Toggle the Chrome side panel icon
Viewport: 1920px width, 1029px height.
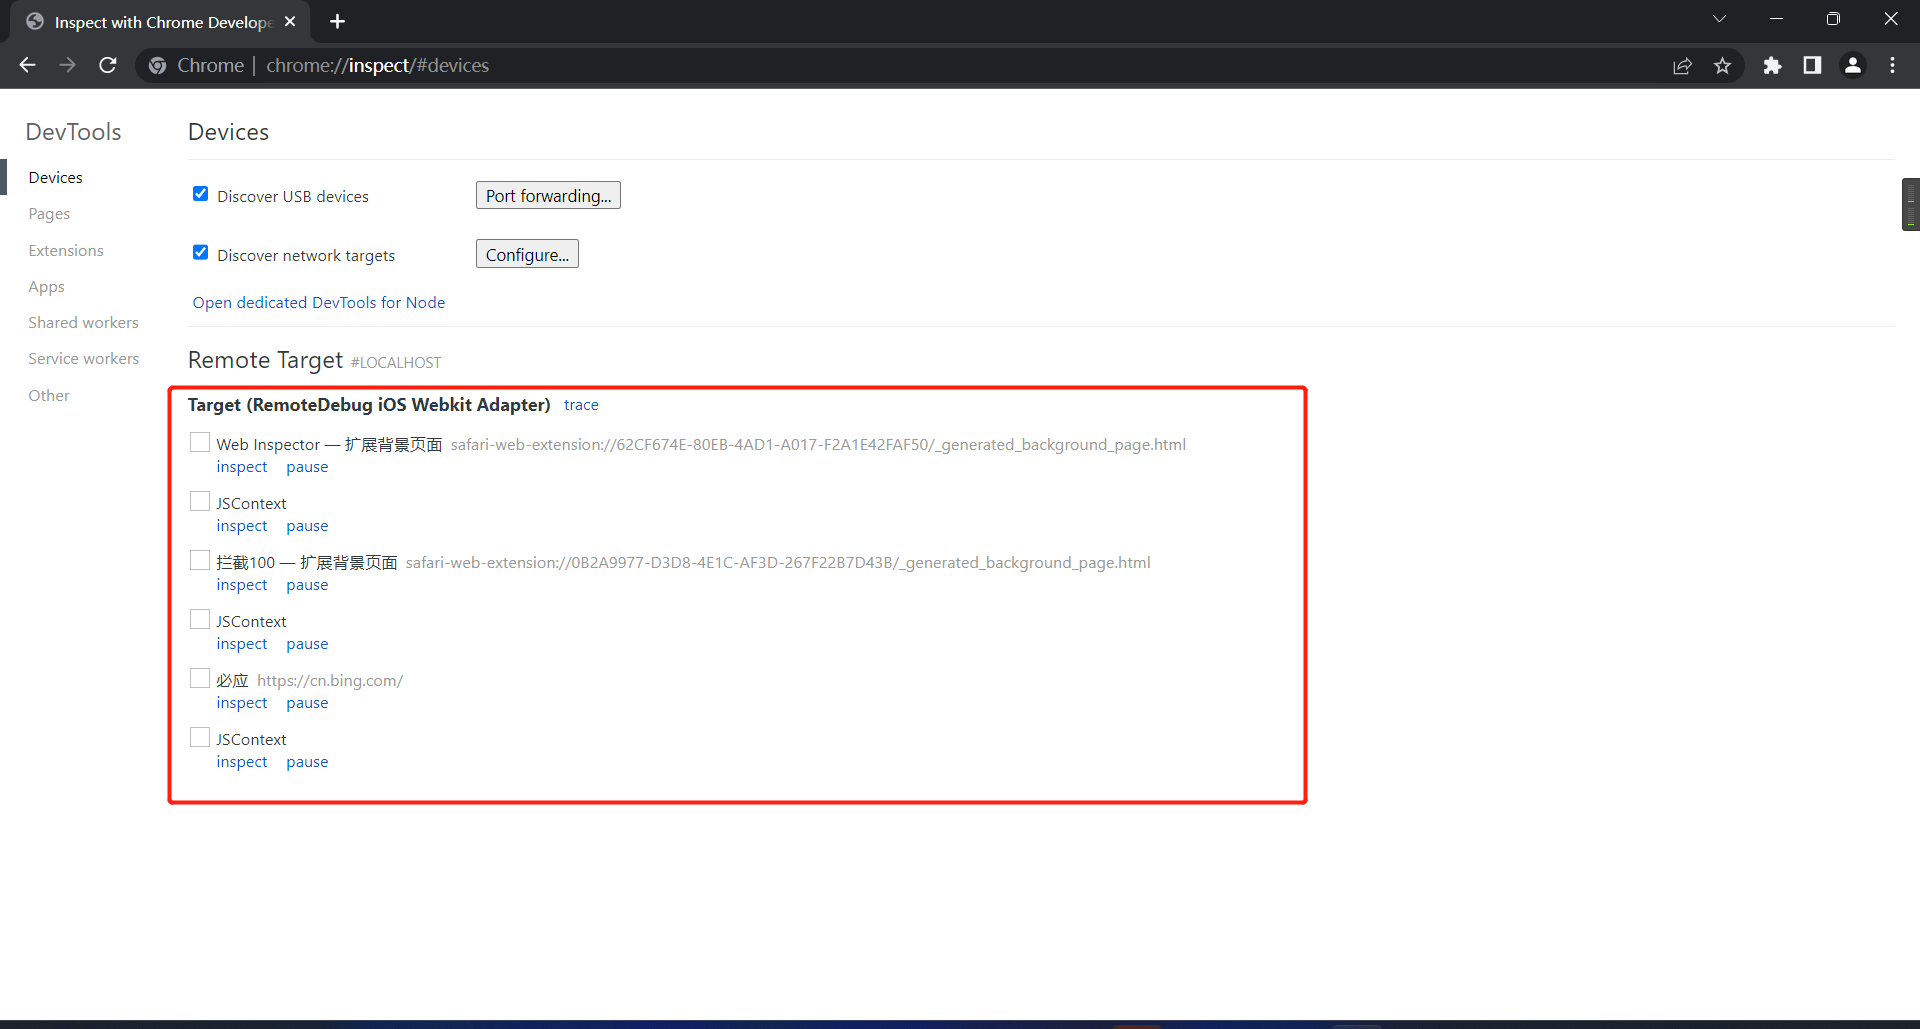point(1812,65)
